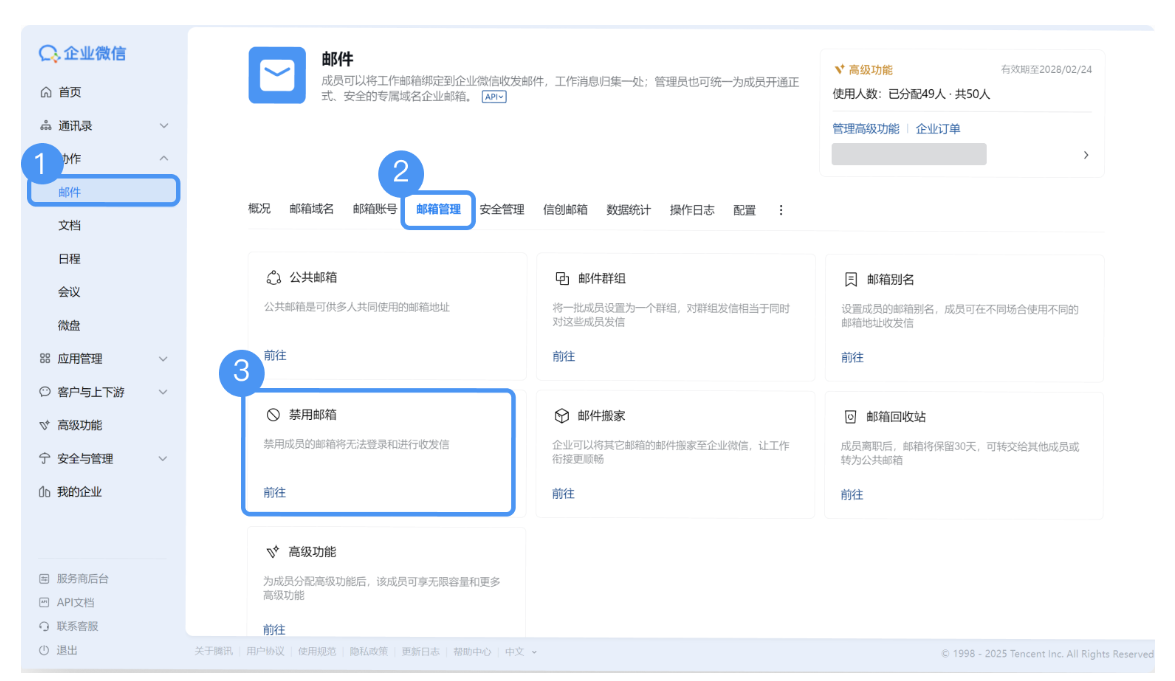Click the 邮箱回收站 card icon

click(x=850, y=417)
